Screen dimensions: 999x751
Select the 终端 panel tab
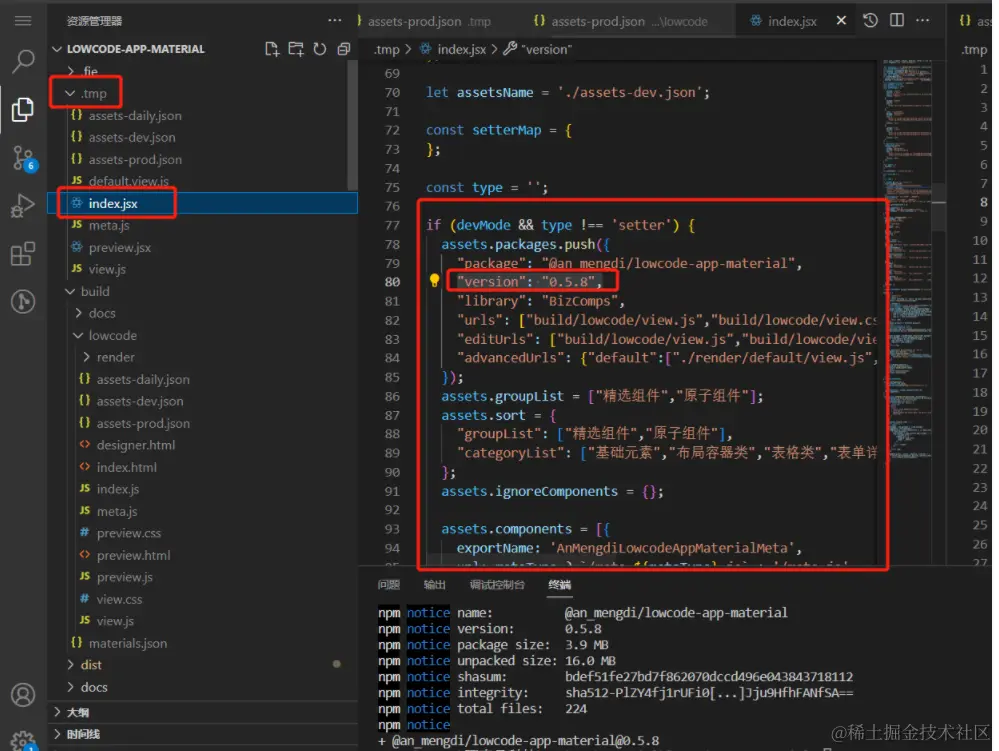click(x=559, y=585)
